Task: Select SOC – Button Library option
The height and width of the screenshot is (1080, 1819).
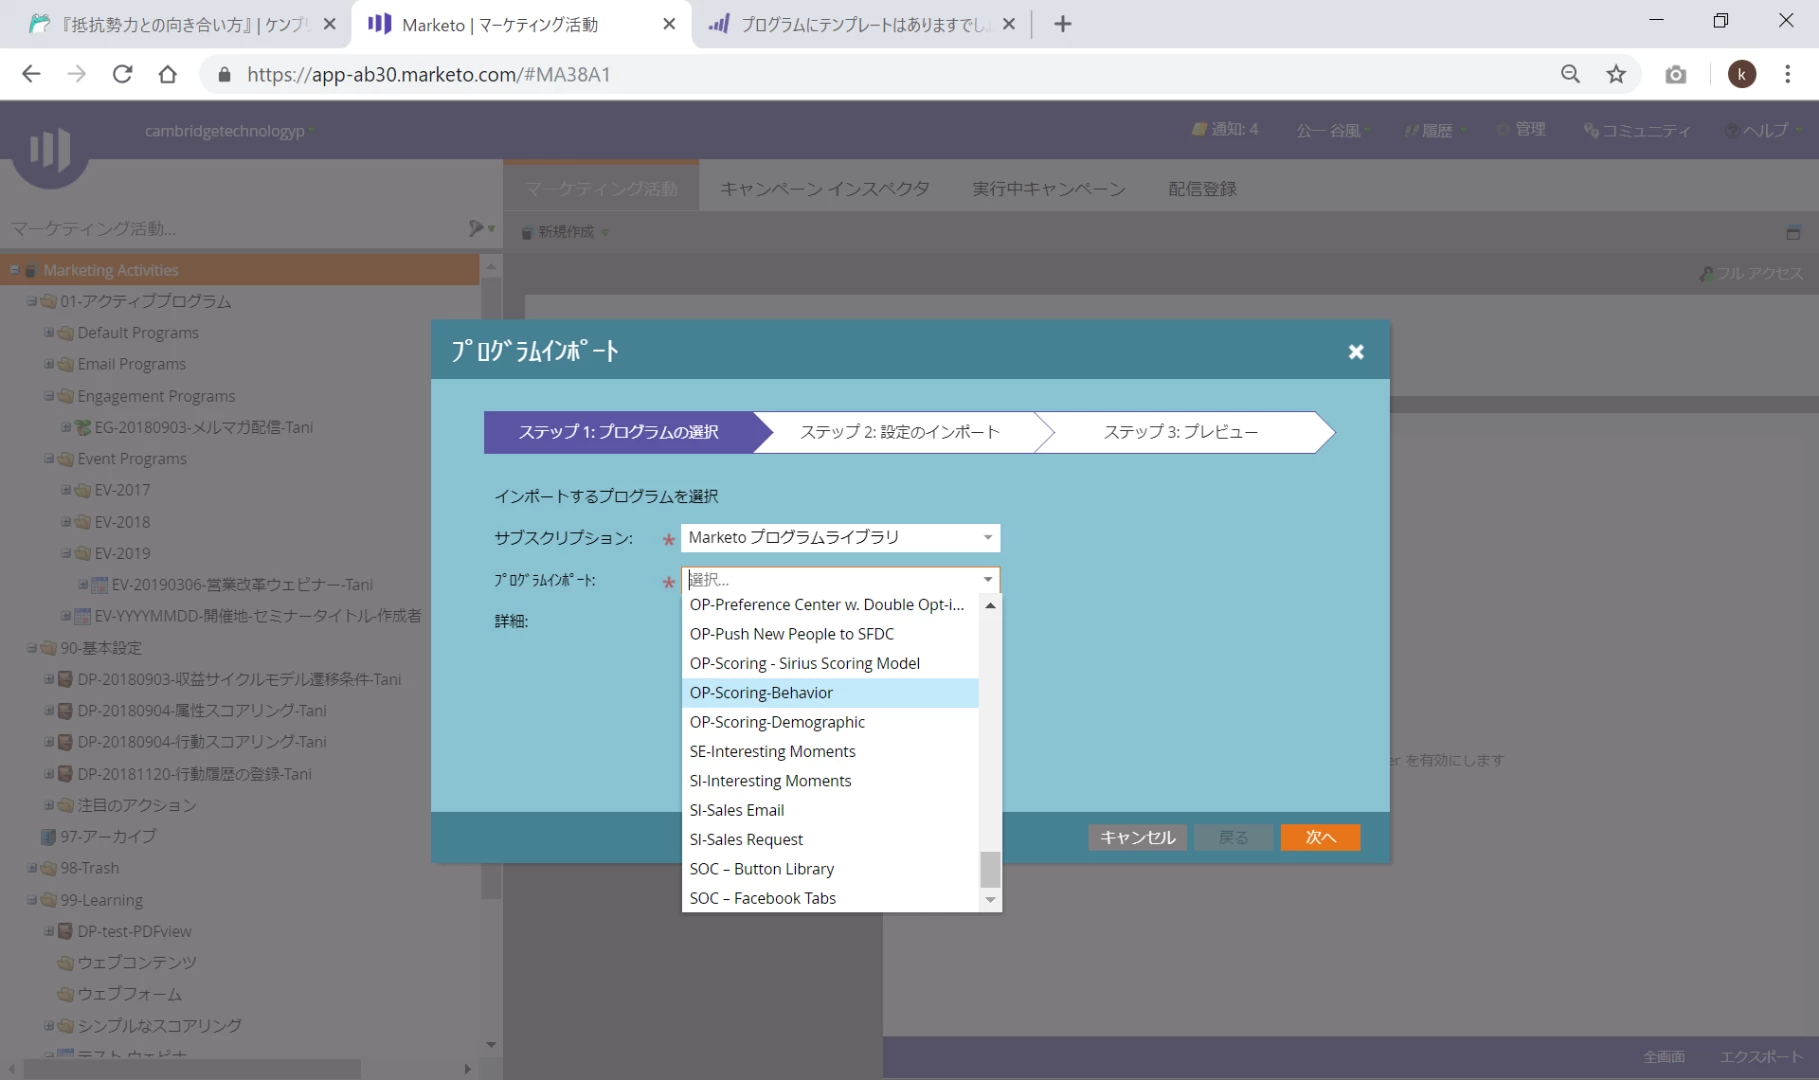Action: 830,869
